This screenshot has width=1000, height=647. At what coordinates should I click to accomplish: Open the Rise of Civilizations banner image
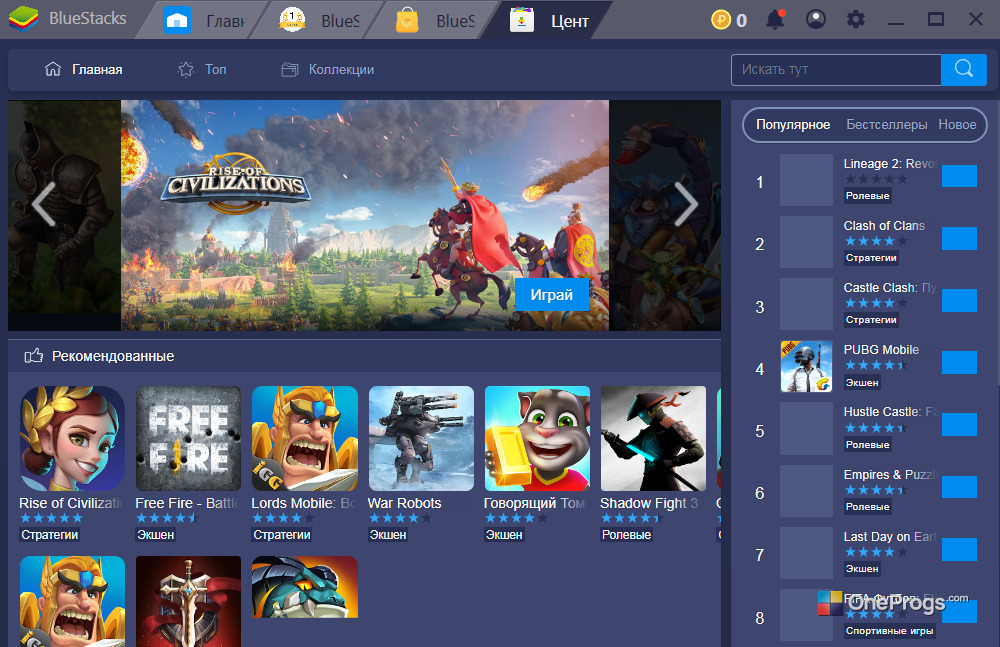365,215
